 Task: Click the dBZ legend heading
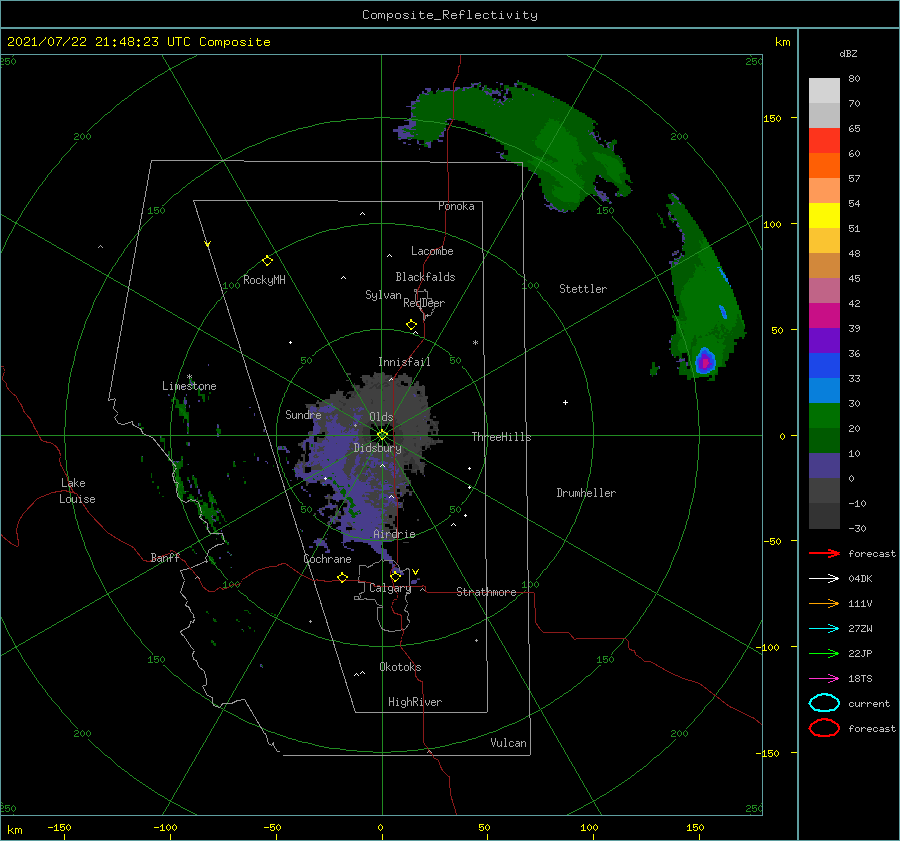[x=848, y=53]
